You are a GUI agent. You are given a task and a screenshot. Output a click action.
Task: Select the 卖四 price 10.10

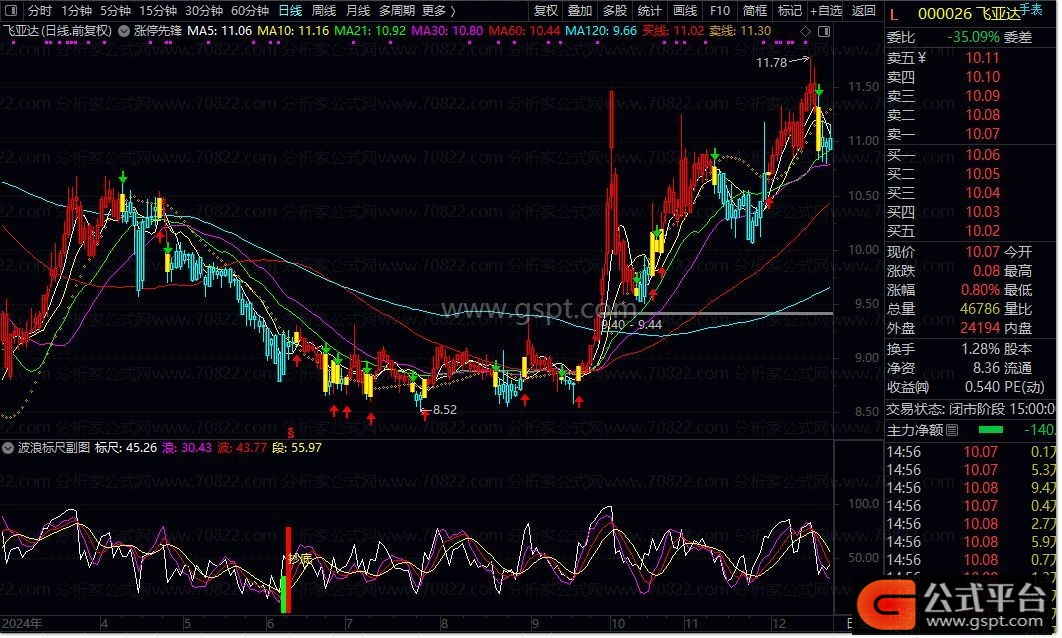[982, 77]
